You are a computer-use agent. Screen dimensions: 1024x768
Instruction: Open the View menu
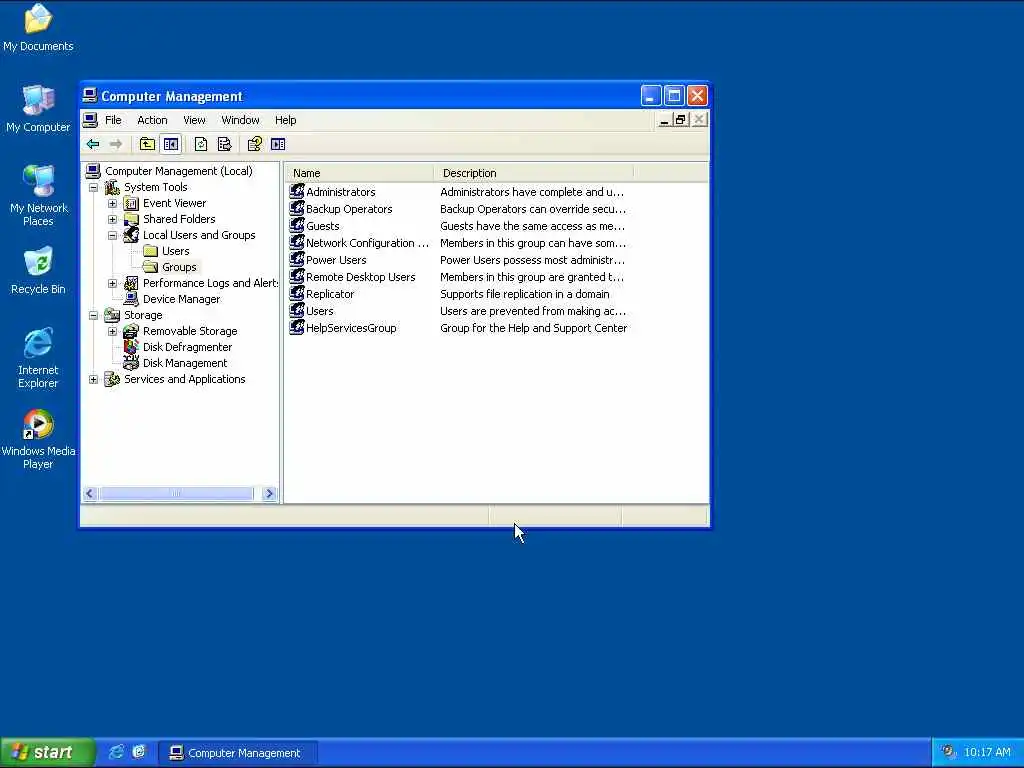point(194,120)
